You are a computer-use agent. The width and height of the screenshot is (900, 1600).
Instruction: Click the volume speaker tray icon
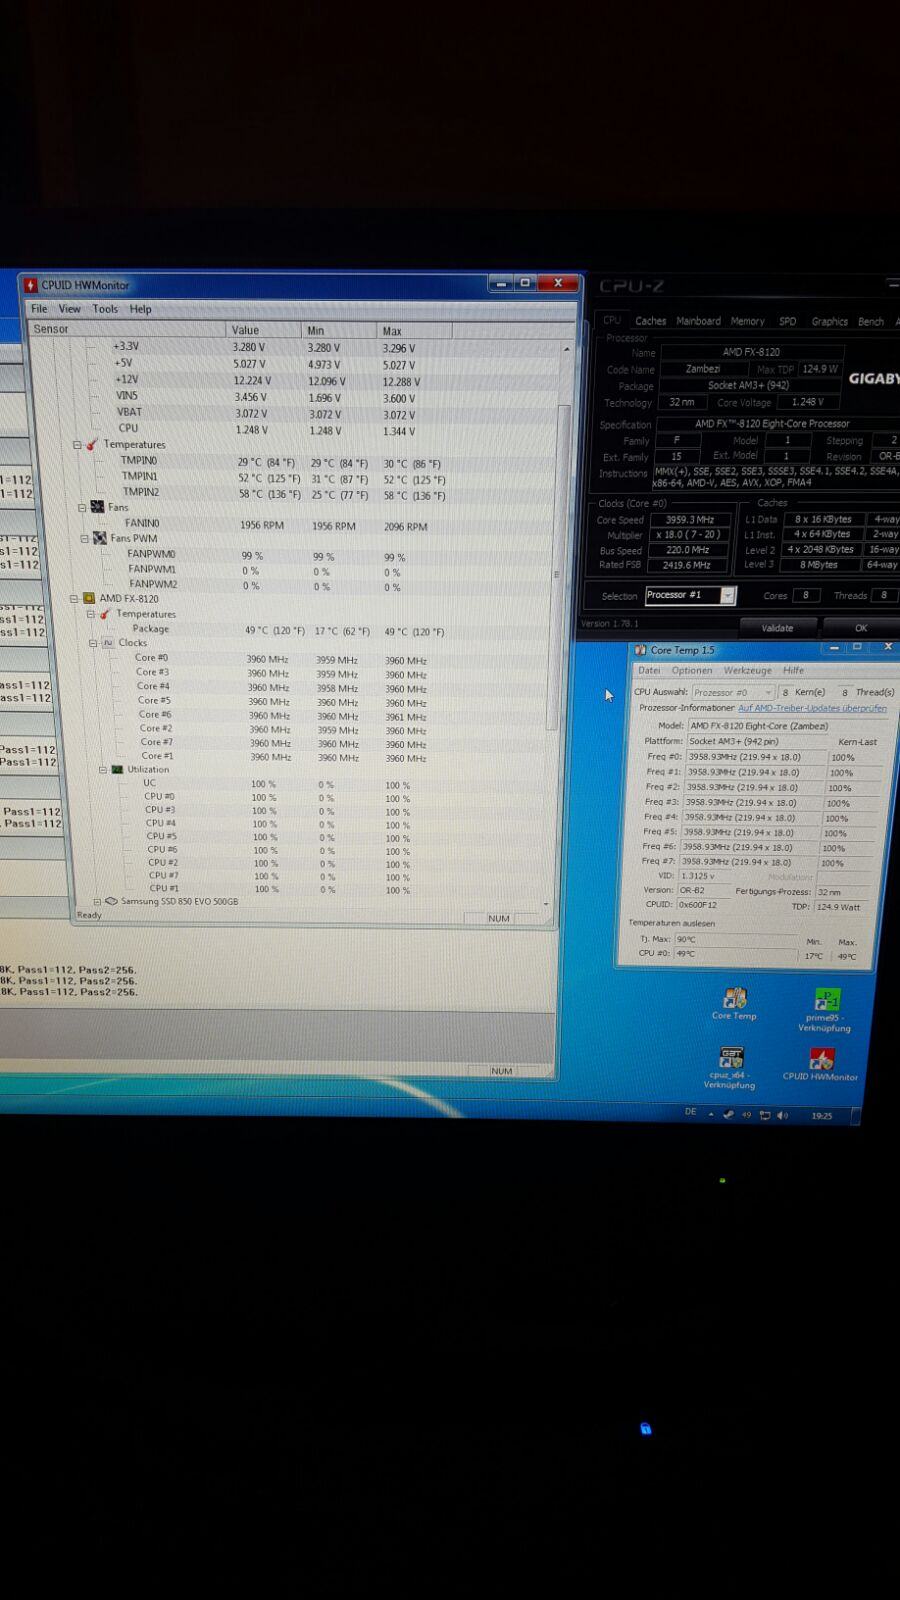click(782, 1115)
